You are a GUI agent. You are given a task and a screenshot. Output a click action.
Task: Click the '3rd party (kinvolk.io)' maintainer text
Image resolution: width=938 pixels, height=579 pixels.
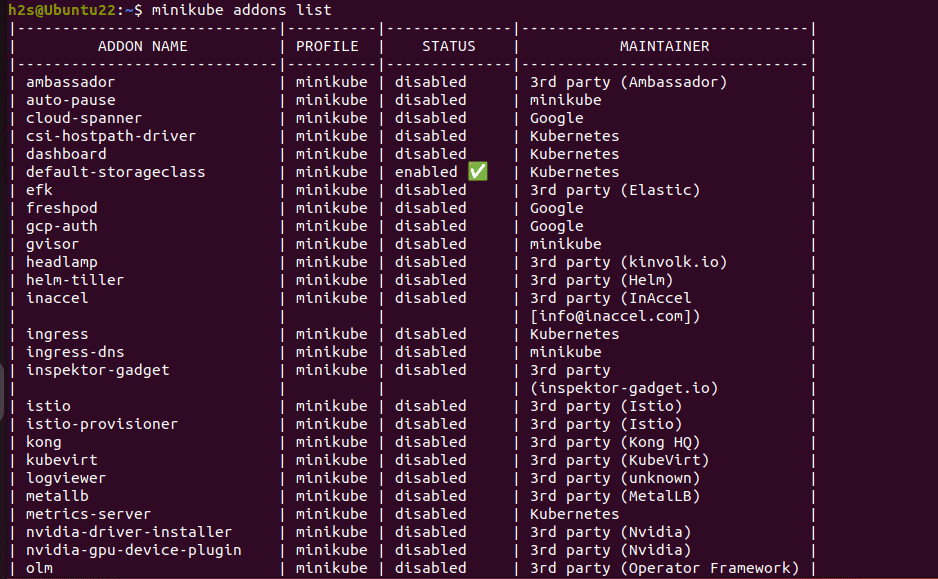coord(628,262)
